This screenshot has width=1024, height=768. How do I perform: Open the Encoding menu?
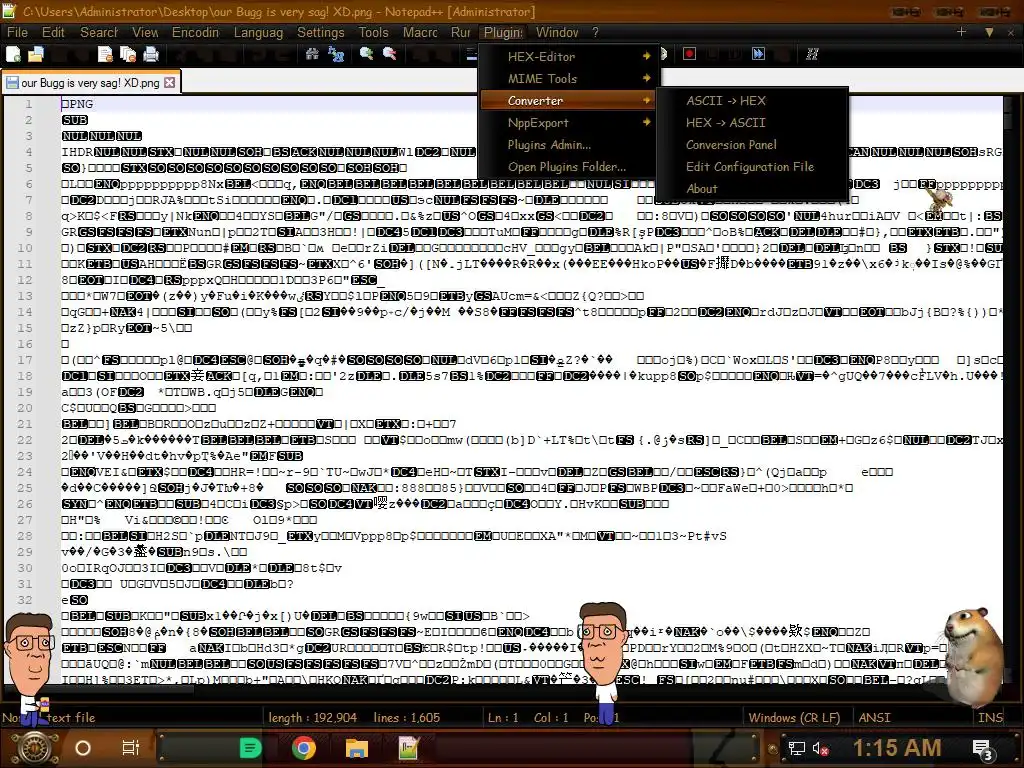(x=195, y=32)
